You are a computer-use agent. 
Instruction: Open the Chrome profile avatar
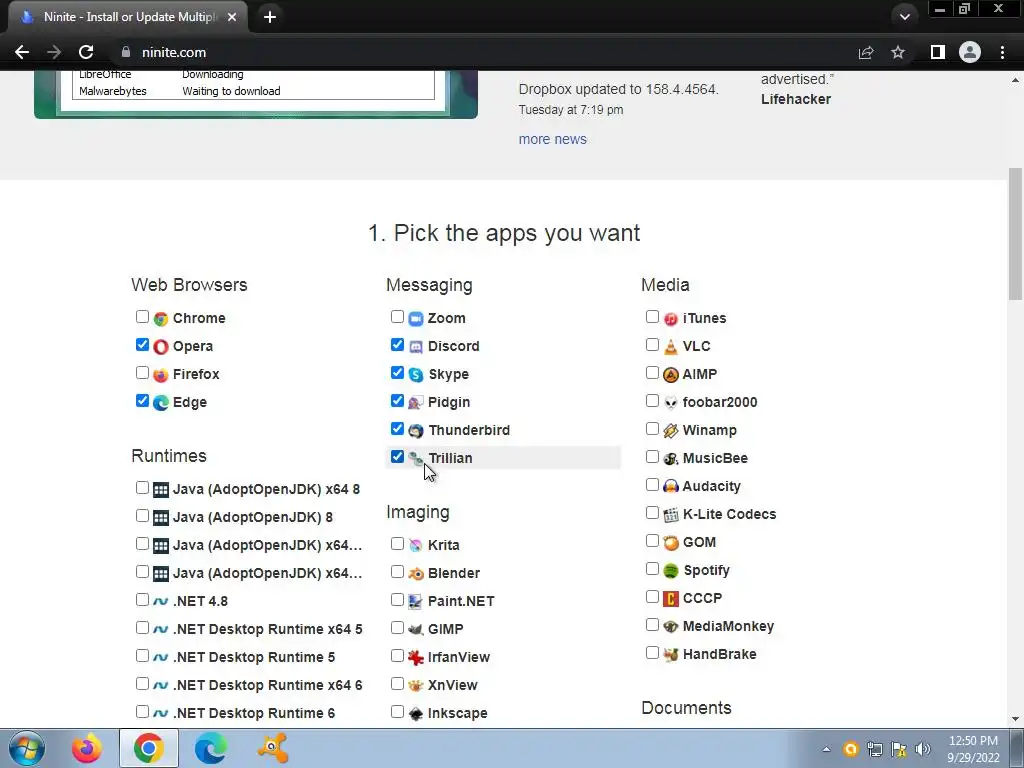pos(970,52)
